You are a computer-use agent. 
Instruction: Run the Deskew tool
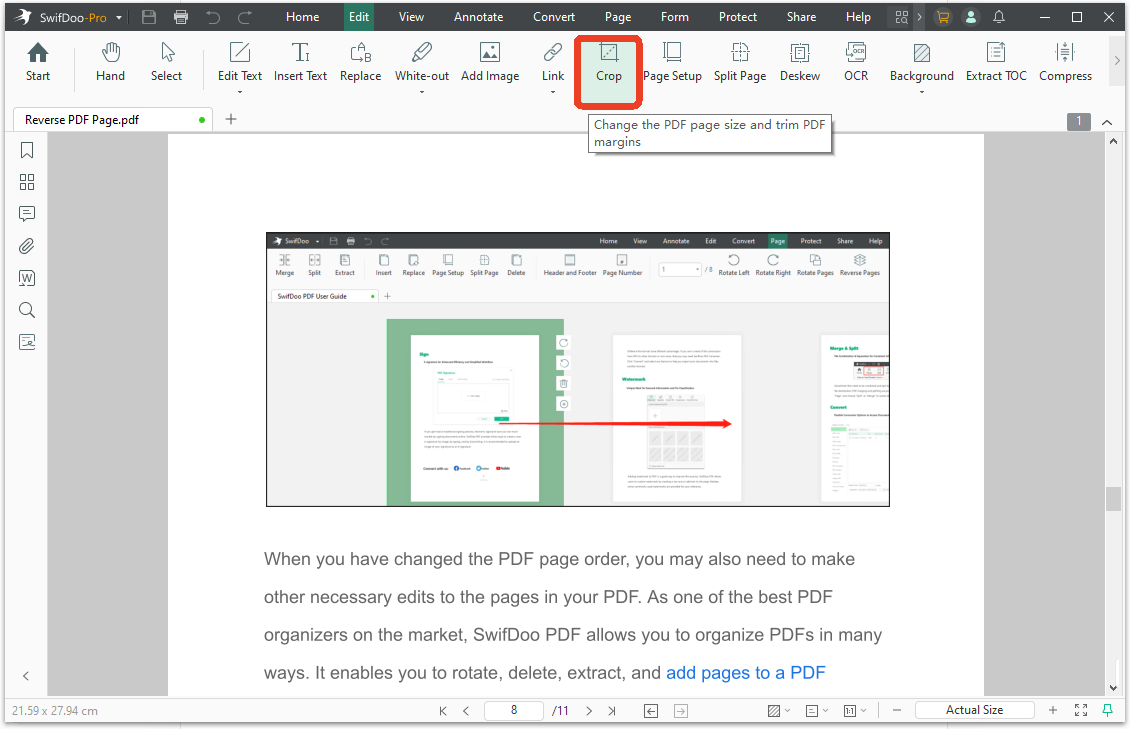point(800,62)
